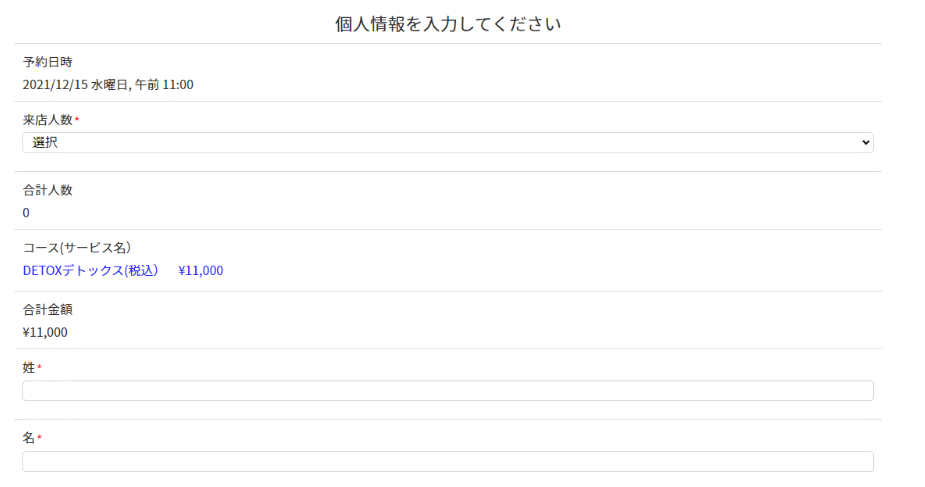925x487 pixels.
Task: Click the 合計人数 value 0
Action: [26, 212]
